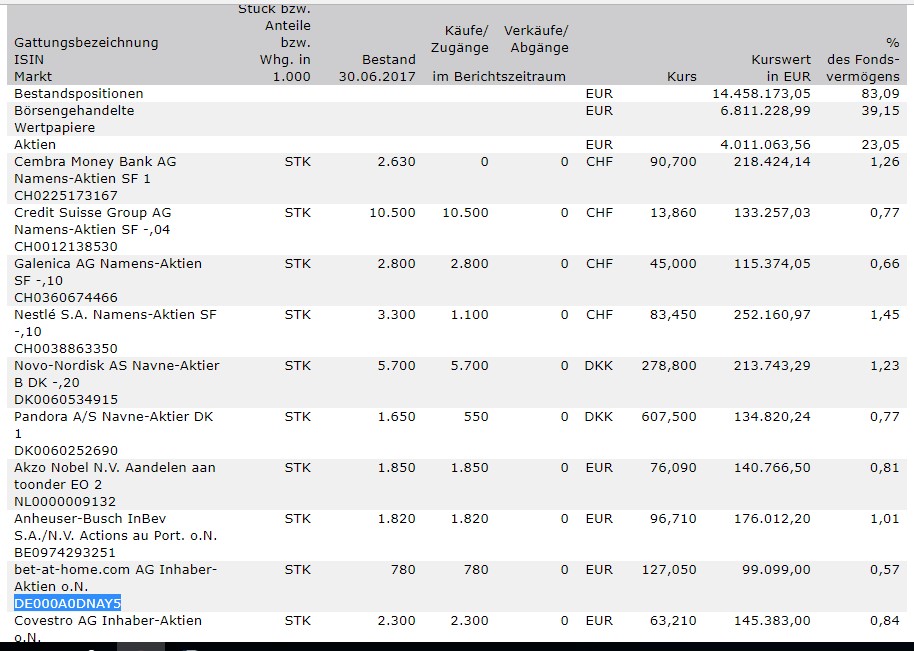Click the Pandora A/S Navne-Aktier name
The width and height of the screenshot is (914, 651).
pyautogui.click(x=113, y=417)
